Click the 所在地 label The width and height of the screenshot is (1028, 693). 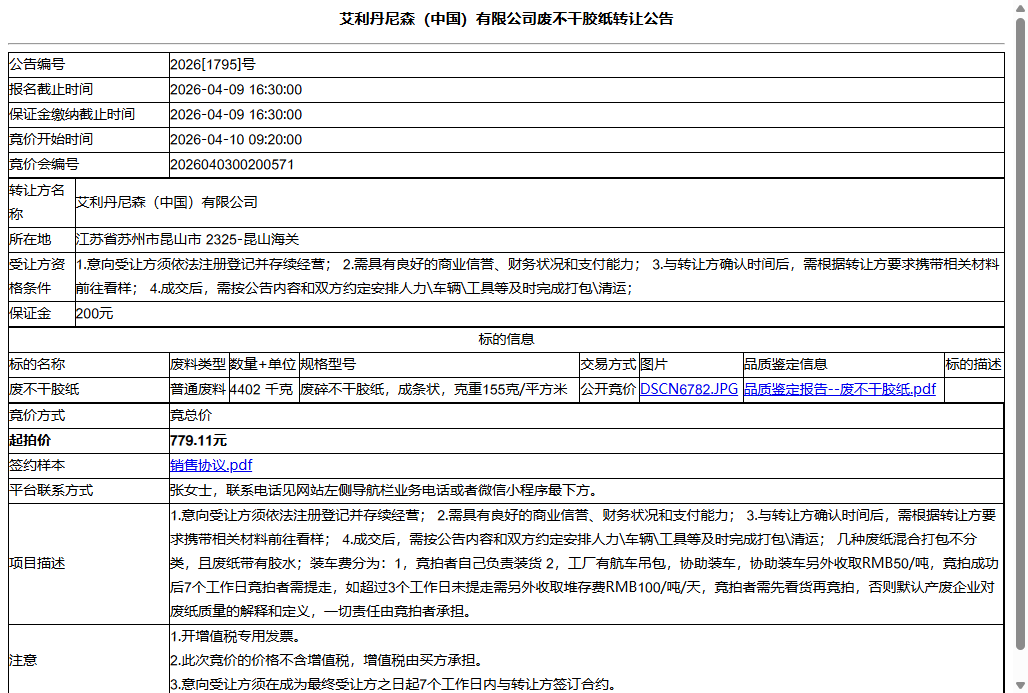click(x=30, y=239)
